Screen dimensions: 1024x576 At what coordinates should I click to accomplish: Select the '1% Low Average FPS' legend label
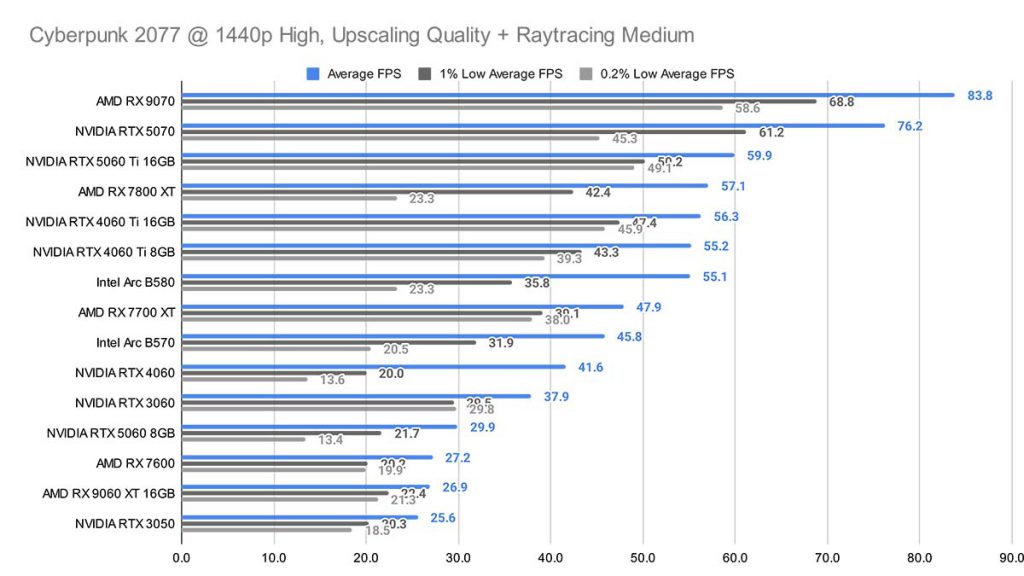pyautogui.click(x=501, y=74)
